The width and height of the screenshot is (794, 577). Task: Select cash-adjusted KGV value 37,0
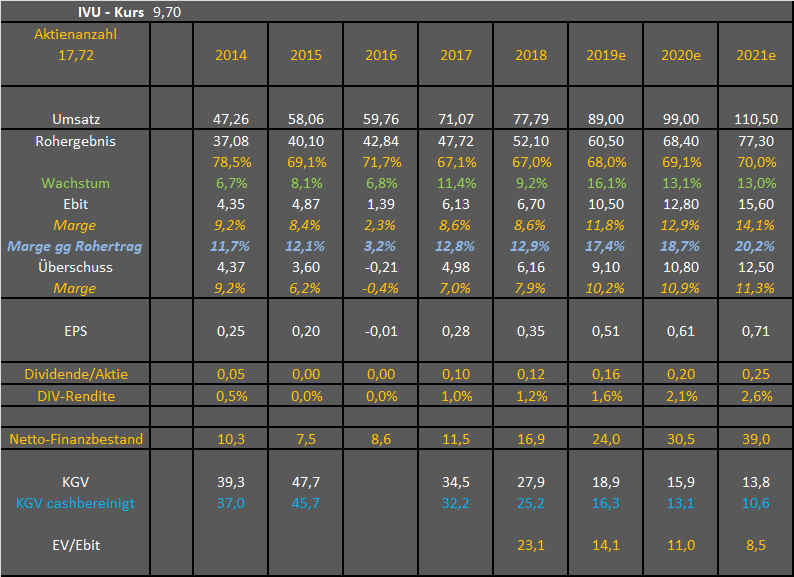click(231, 503)
